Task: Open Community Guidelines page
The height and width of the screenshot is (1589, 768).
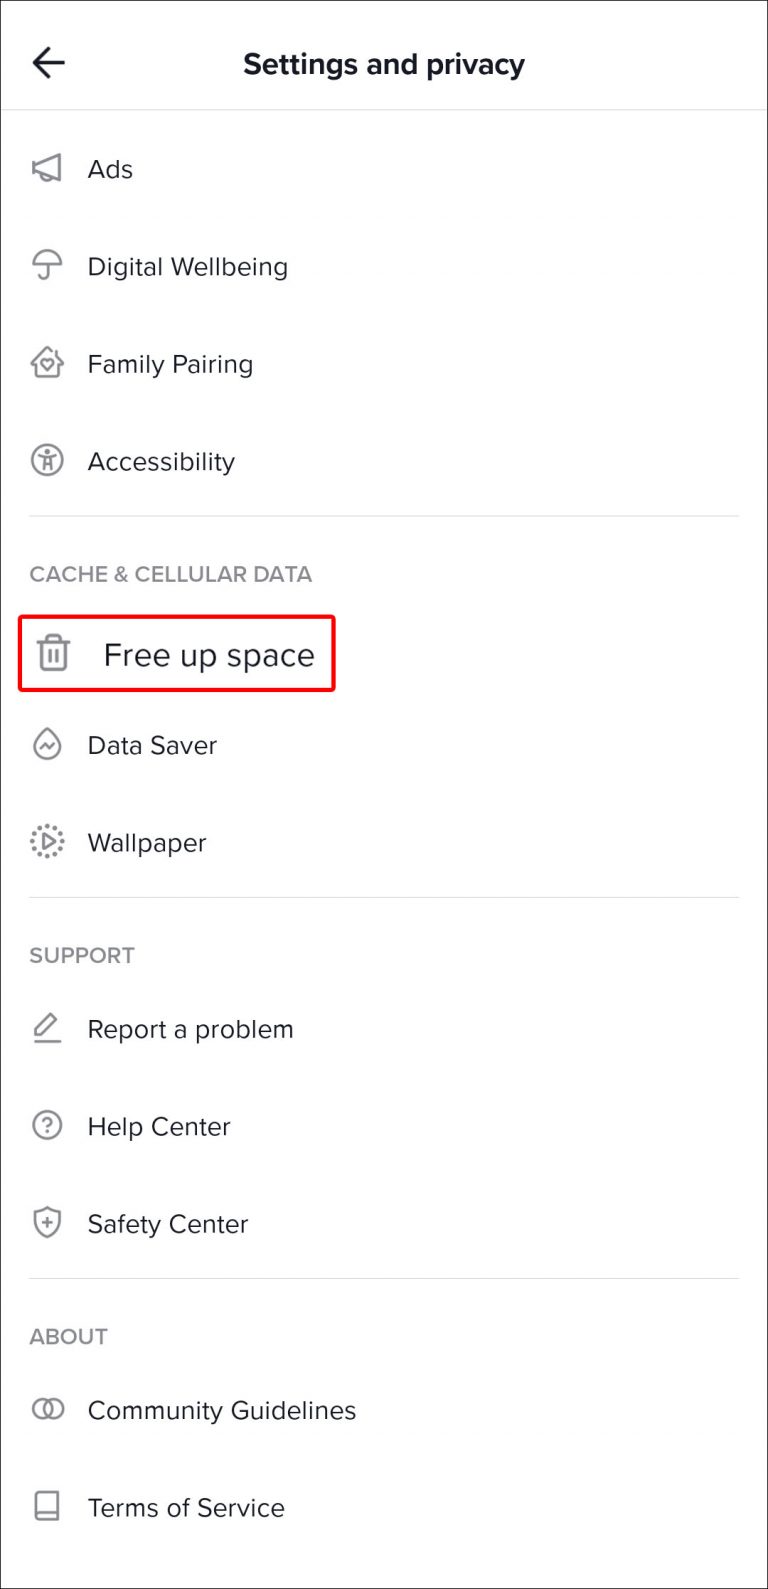Action: coord(384,1410)
